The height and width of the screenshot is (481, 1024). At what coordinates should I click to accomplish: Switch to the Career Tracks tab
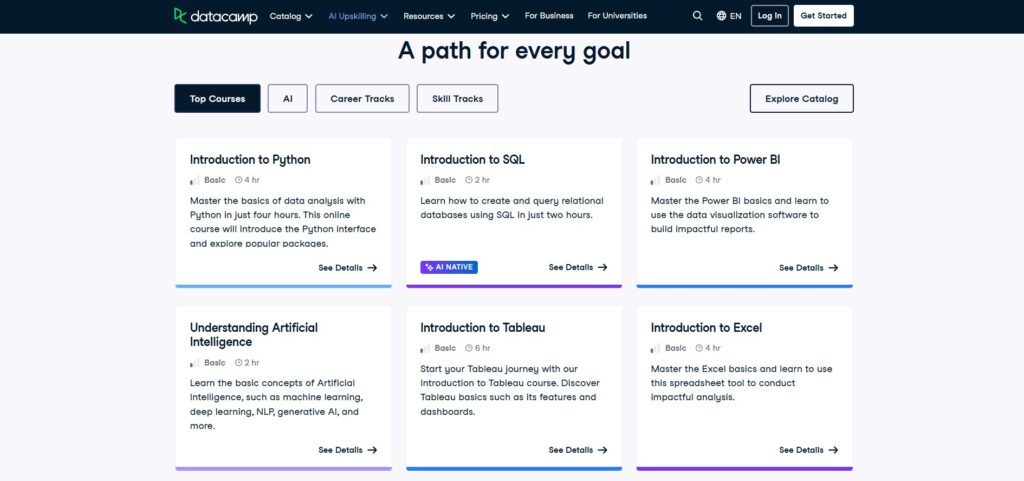click(362, 99)
